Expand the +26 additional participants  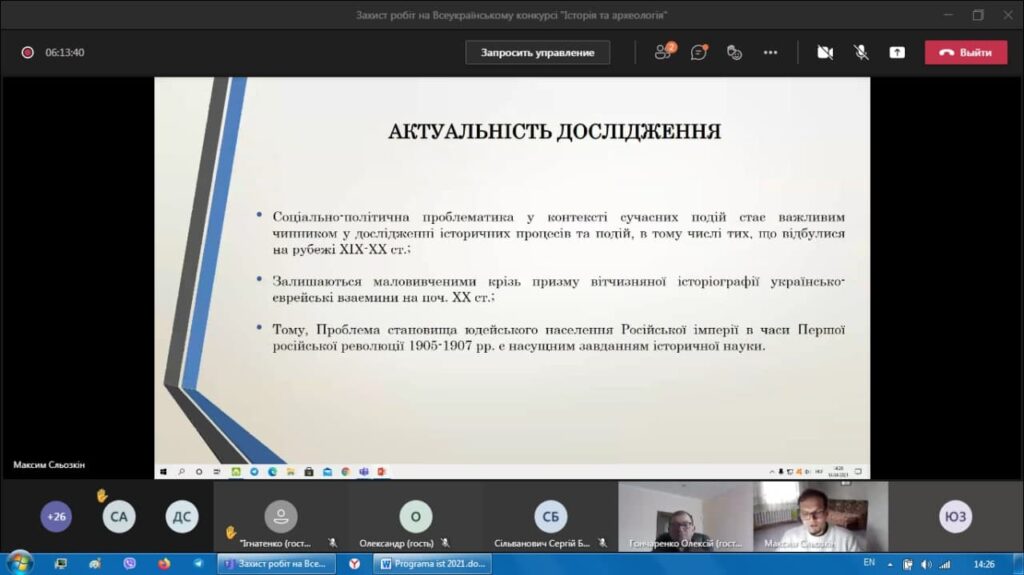(56, 516)
